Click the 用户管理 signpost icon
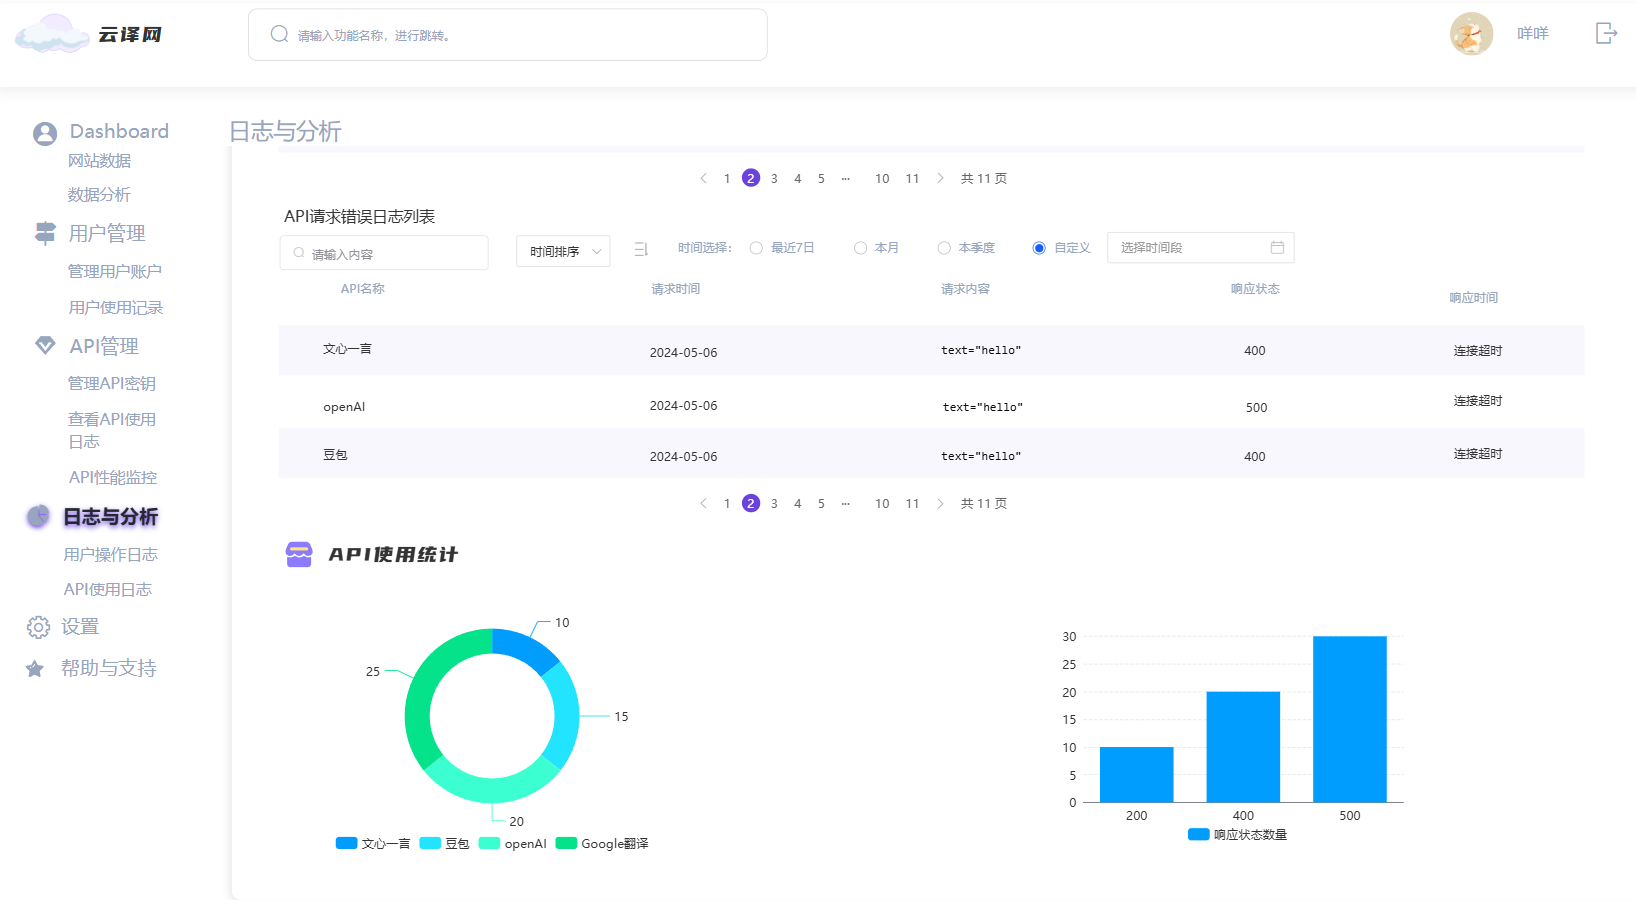Screen dimensions: 1636x914 pyautogui.click(x=45, y=233)
